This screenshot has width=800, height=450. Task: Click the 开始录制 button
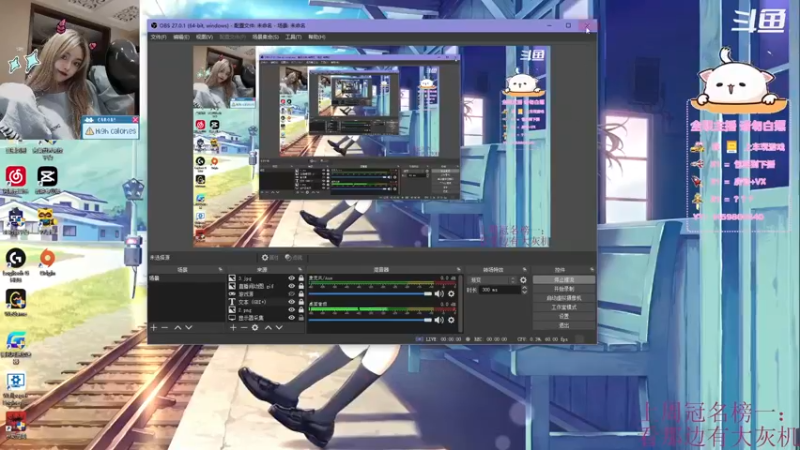click(564, 289)
